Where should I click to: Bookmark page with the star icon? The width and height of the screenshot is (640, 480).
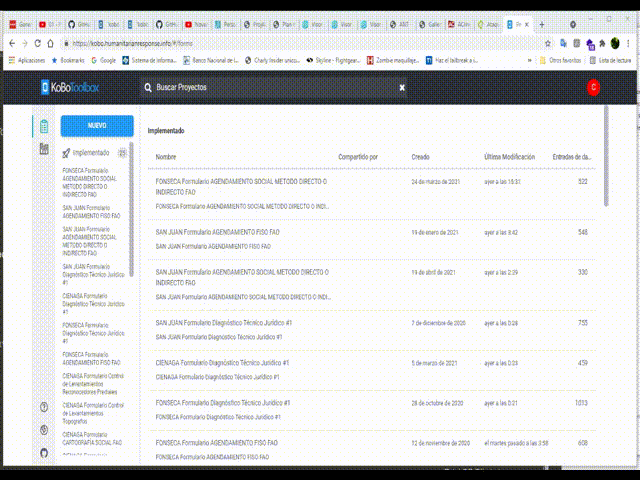[548, 43]
